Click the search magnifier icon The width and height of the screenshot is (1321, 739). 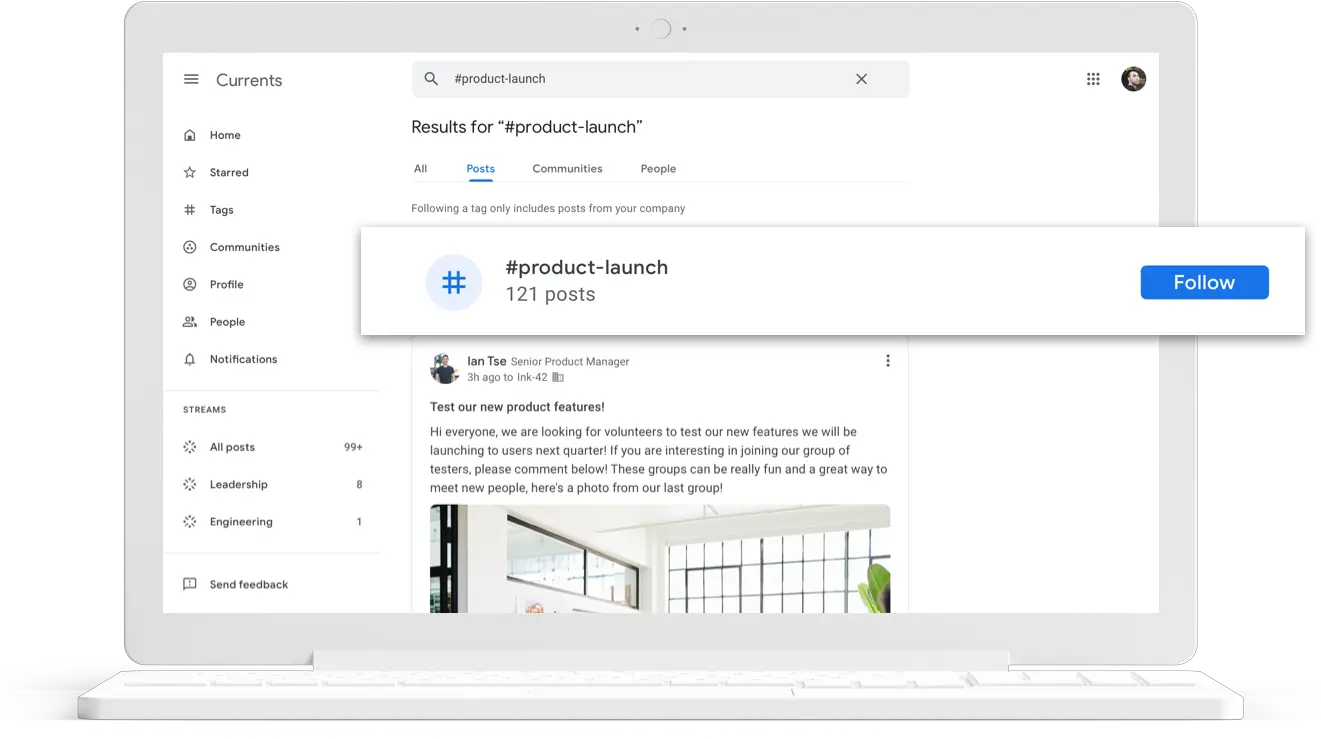[x=431, y=79]
